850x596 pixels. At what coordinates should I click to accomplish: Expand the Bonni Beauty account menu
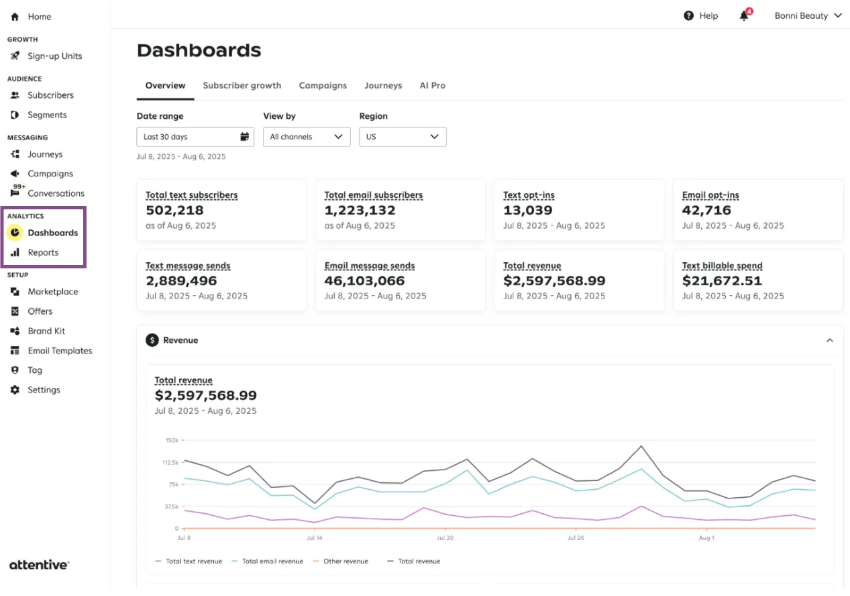pyautogui.click(x=808, y=16)
